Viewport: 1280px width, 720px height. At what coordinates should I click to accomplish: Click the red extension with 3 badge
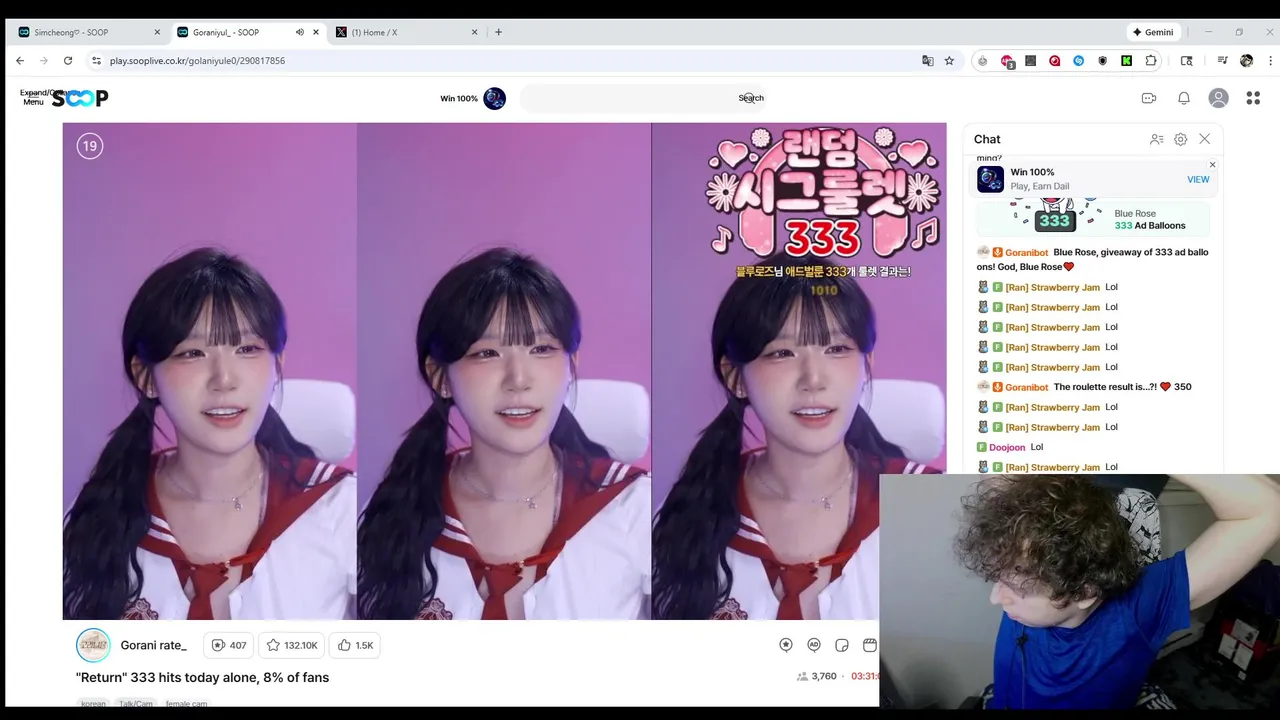point(1007,61)
